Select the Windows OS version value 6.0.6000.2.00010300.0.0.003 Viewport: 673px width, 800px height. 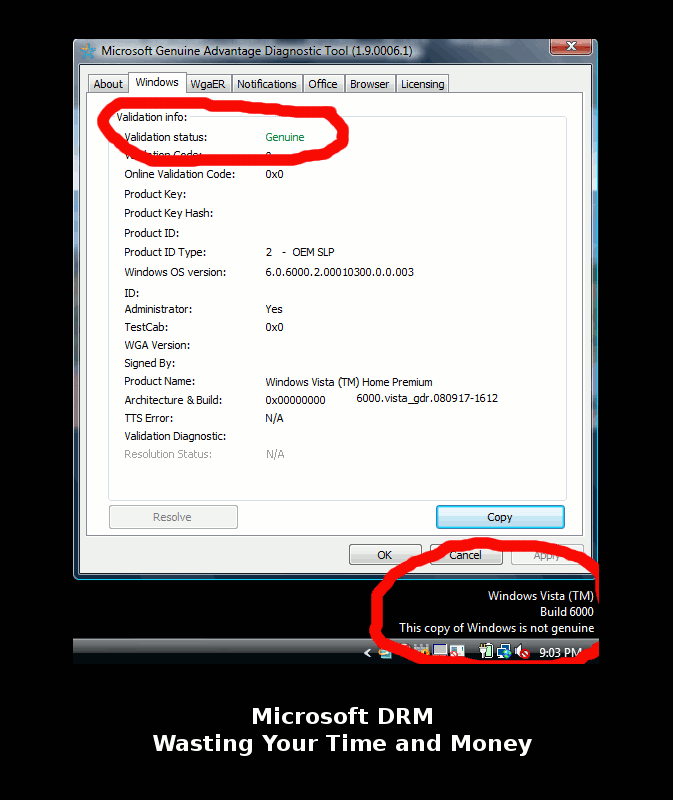(339, 272)
